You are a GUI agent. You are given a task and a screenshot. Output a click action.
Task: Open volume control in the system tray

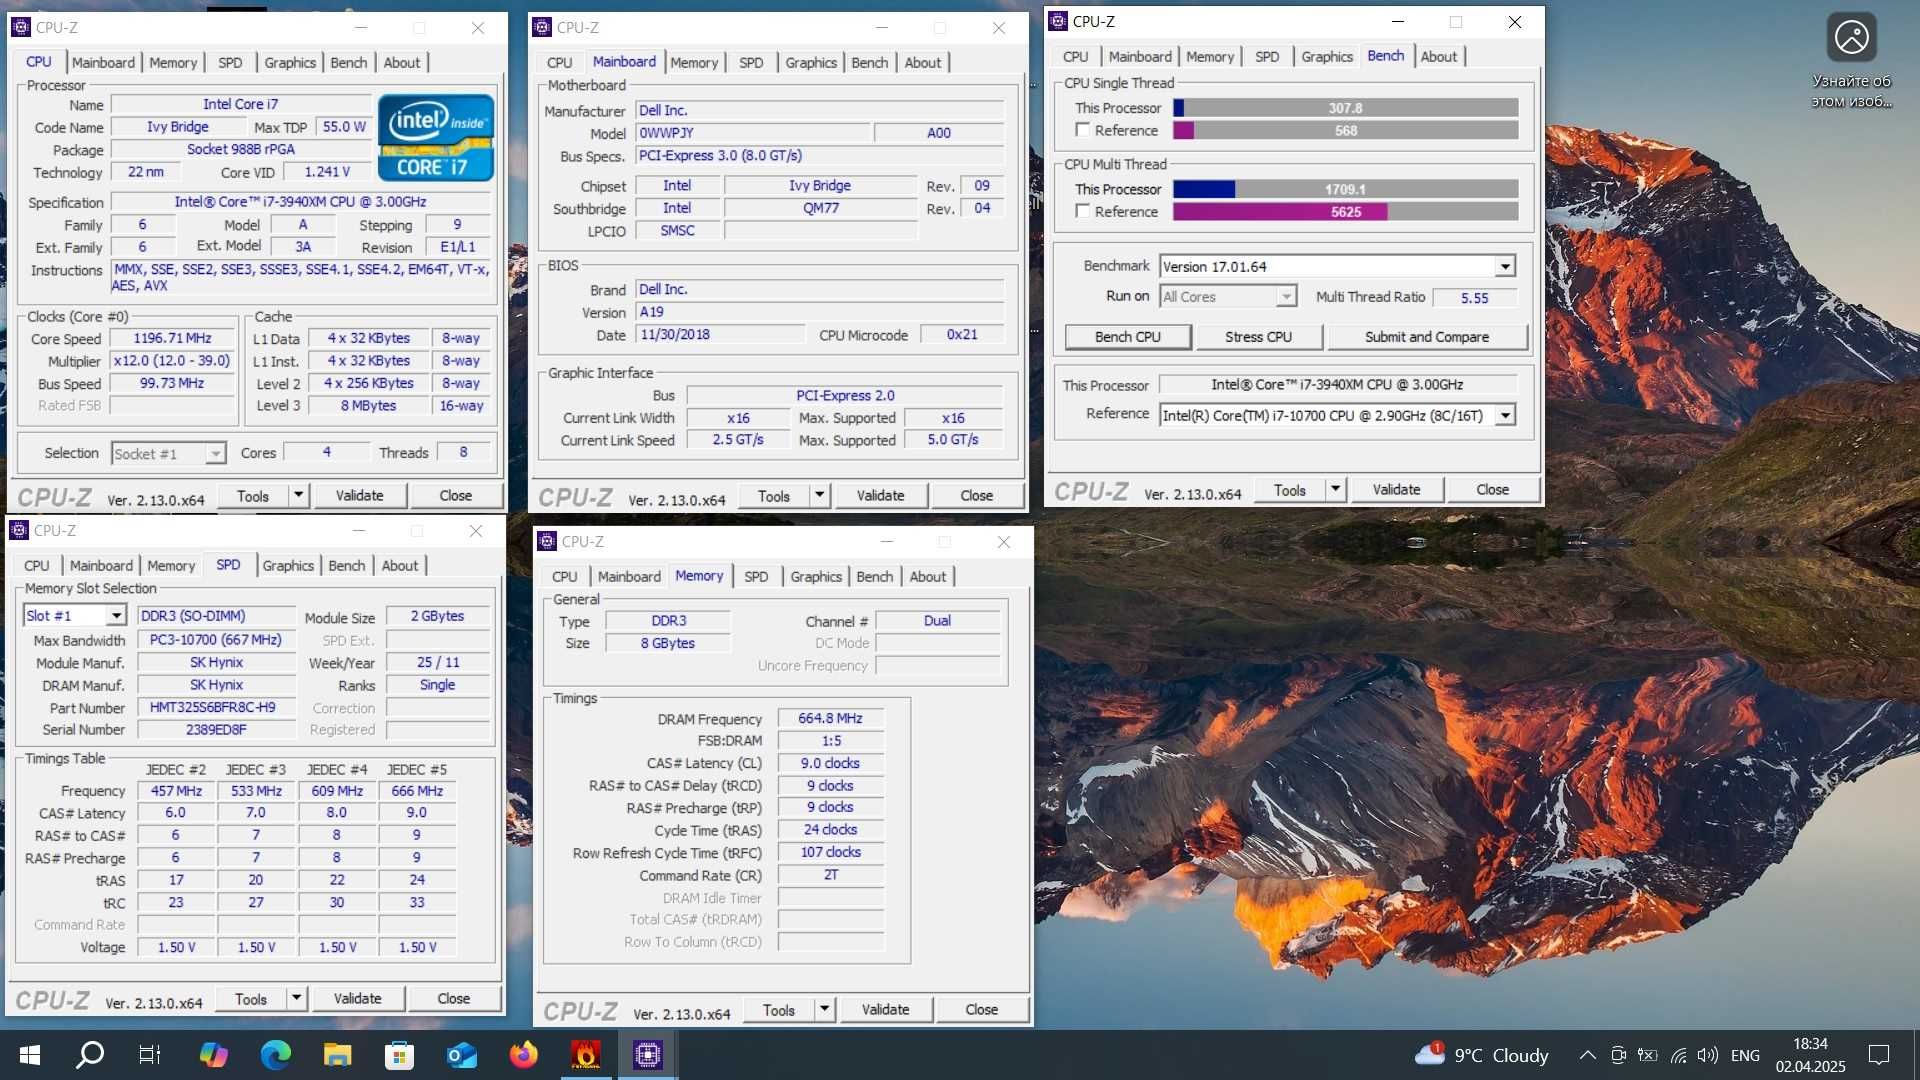tap(1708, 1055)
